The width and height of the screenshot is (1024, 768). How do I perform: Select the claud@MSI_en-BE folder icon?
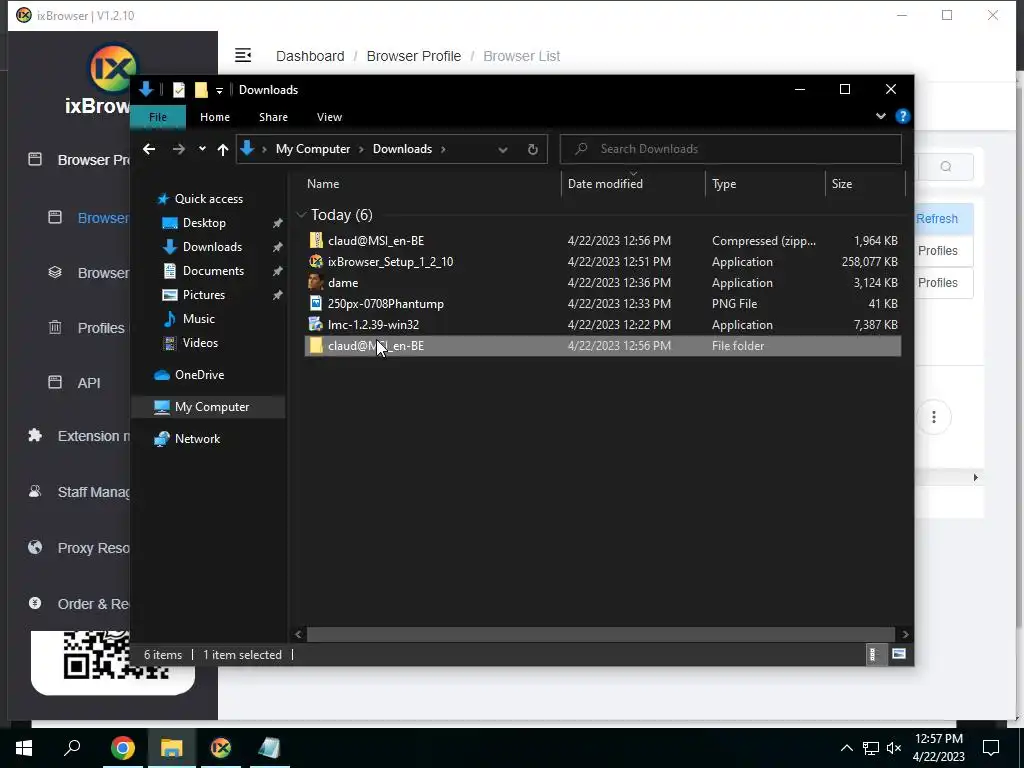click(316, 345)
